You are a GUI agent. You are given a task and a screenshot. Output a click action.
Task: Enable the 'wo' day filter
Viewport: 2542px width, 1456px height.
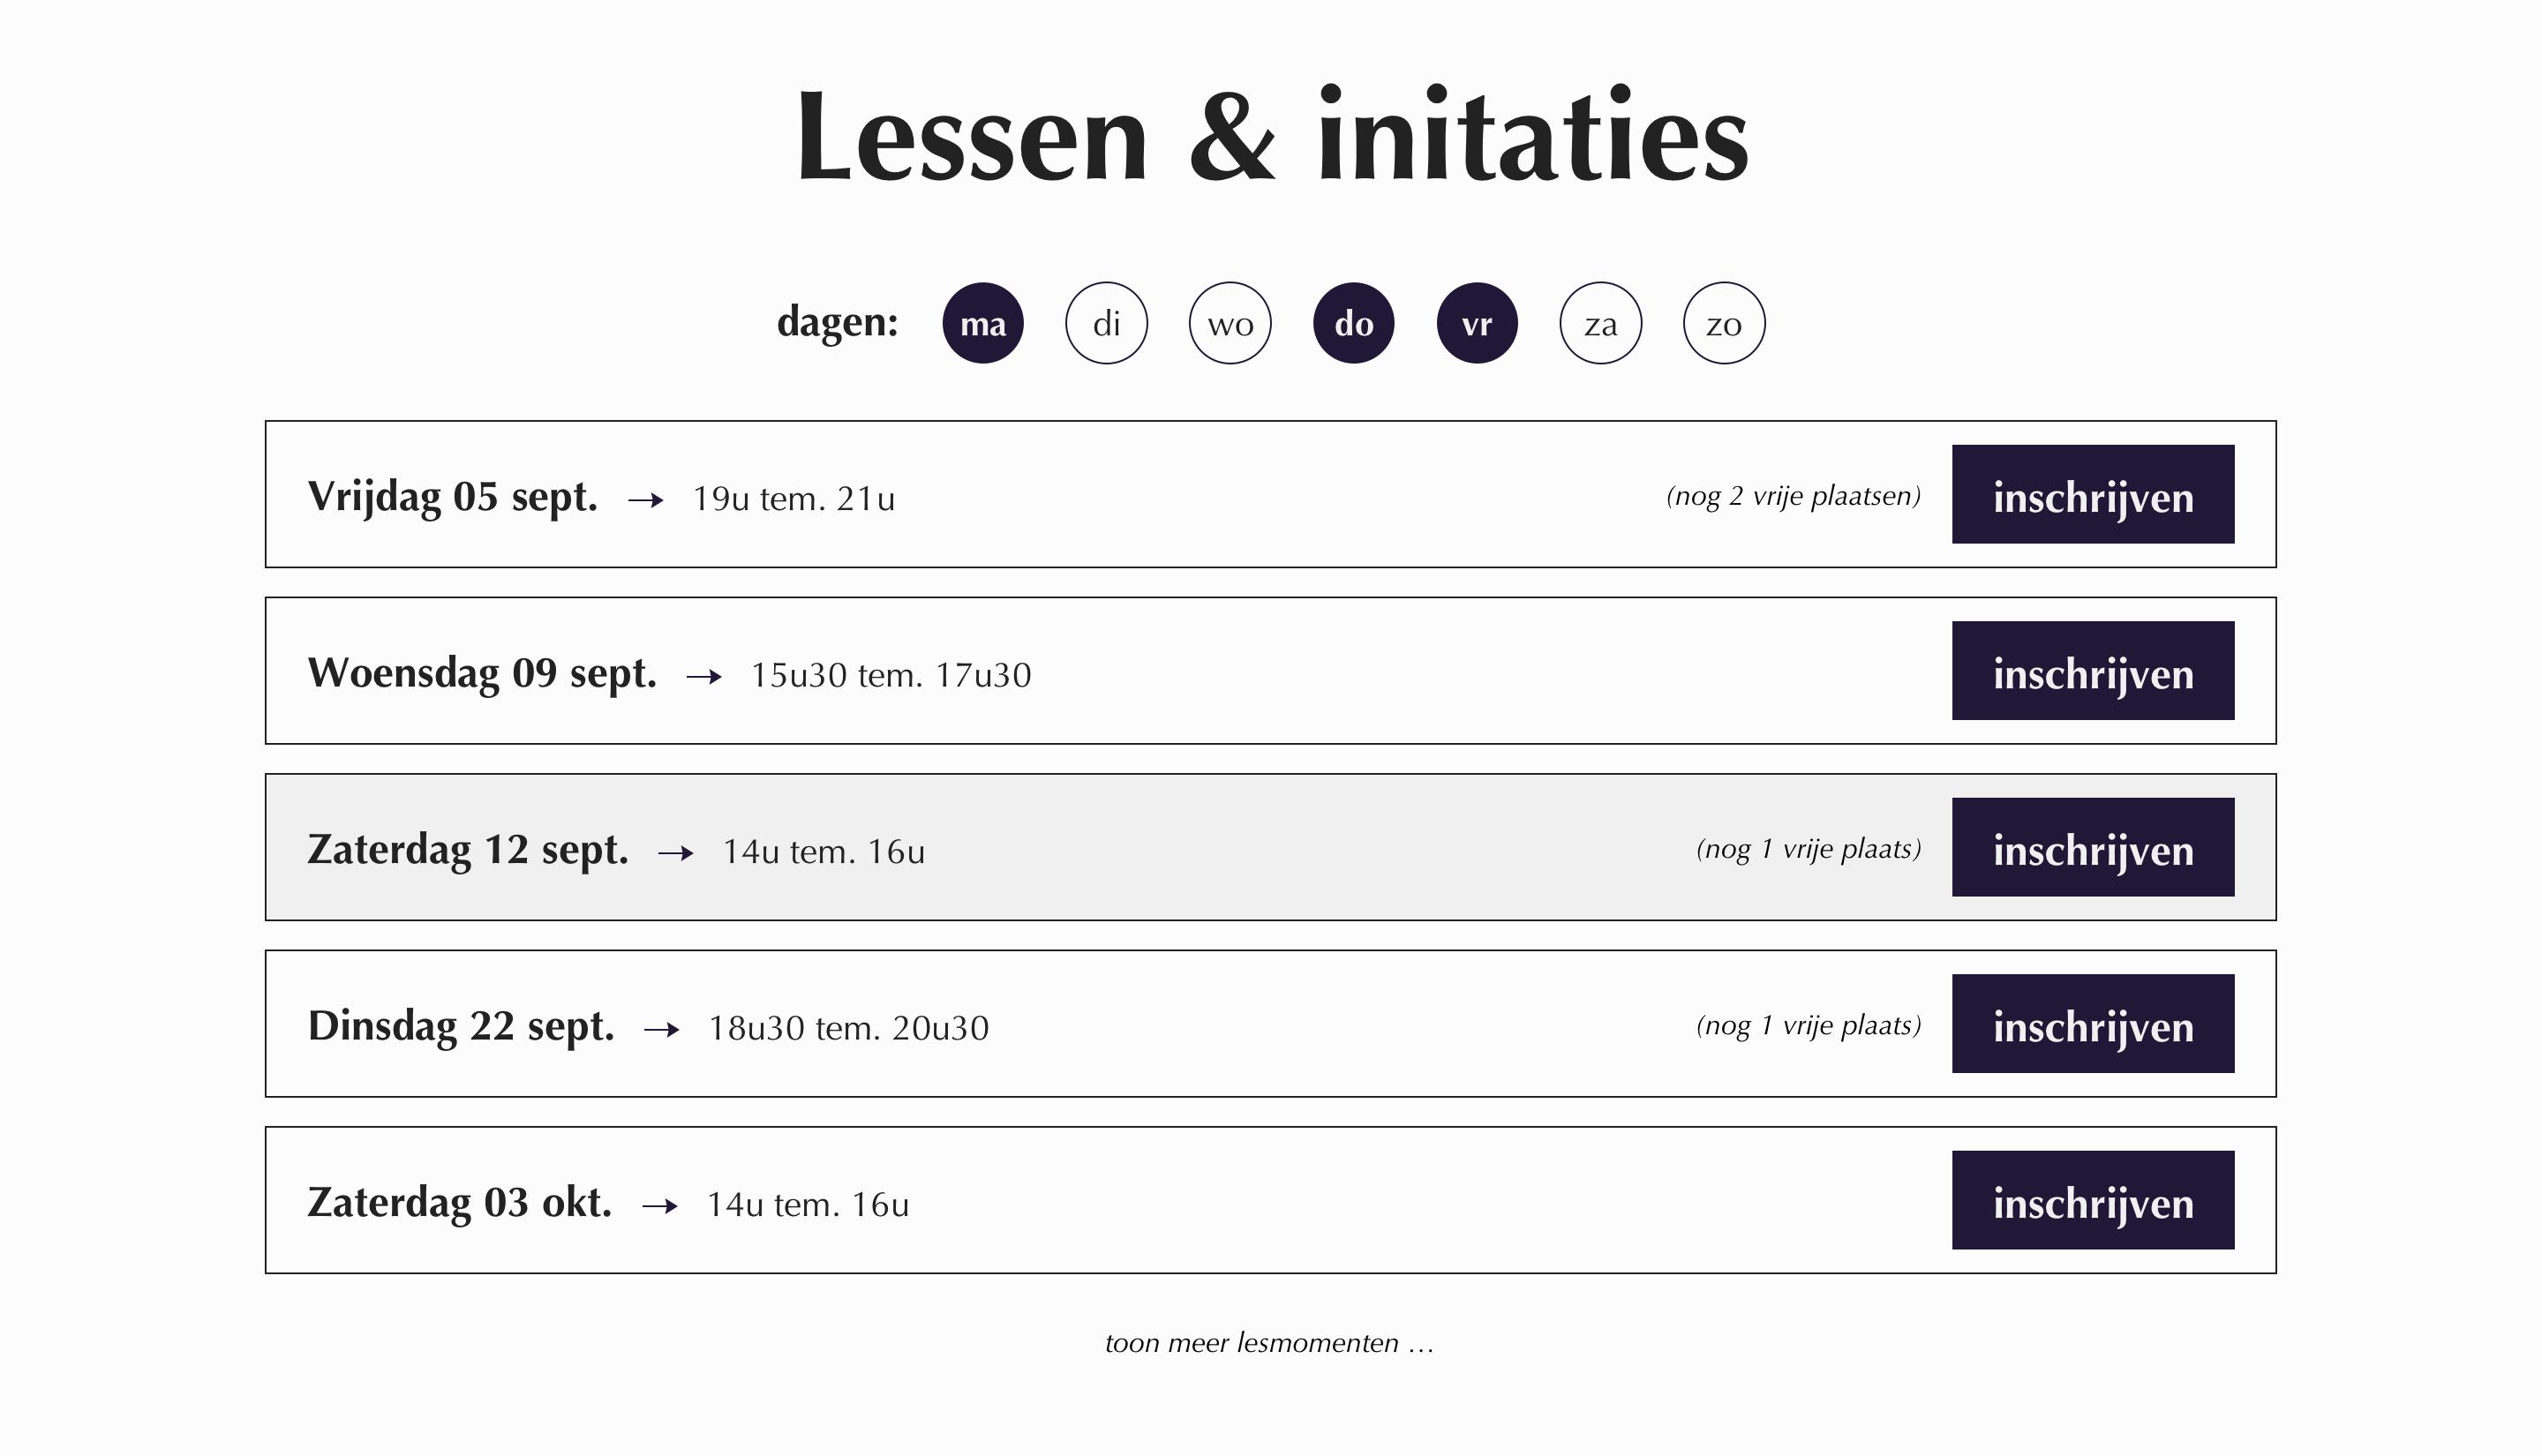pyautogui.click(x=1230, y=323)
